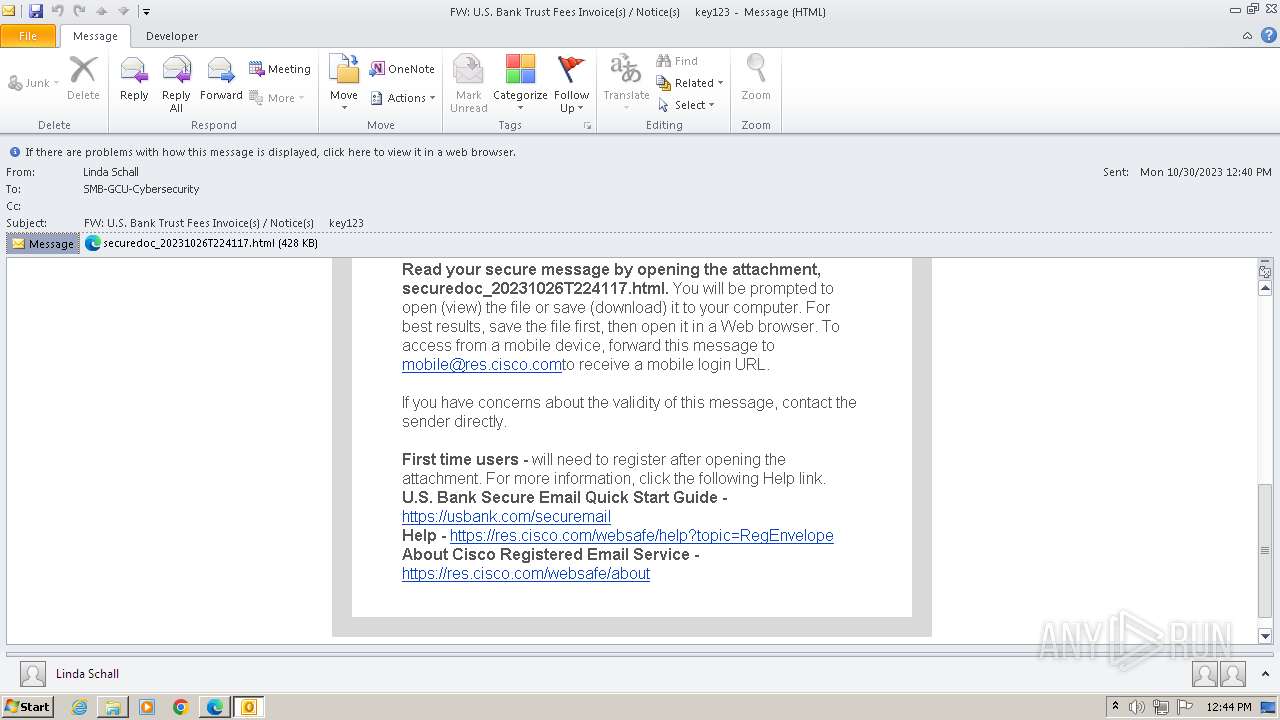
Task: Switch to the Message ribbon tab
Action: 95,36
